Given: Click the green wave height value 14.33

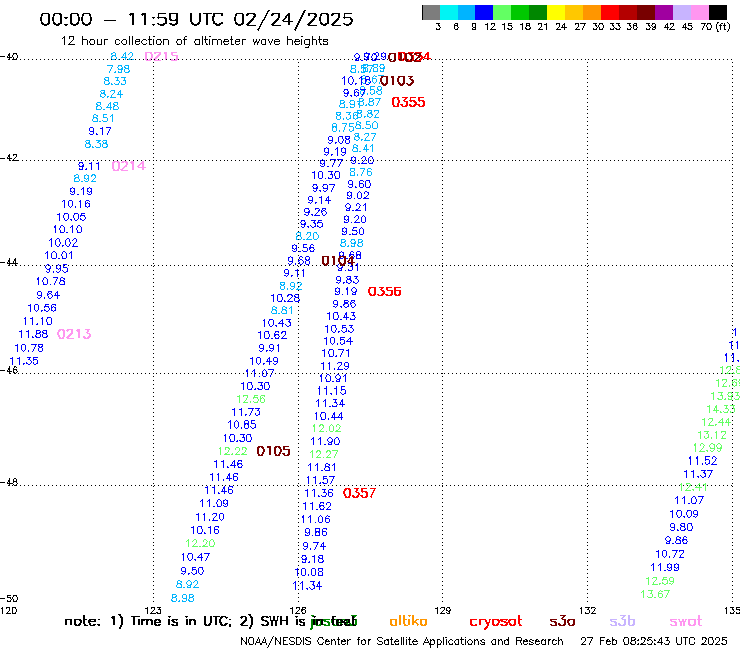Looking at the screenshot, I should click(x=721, y=409).
